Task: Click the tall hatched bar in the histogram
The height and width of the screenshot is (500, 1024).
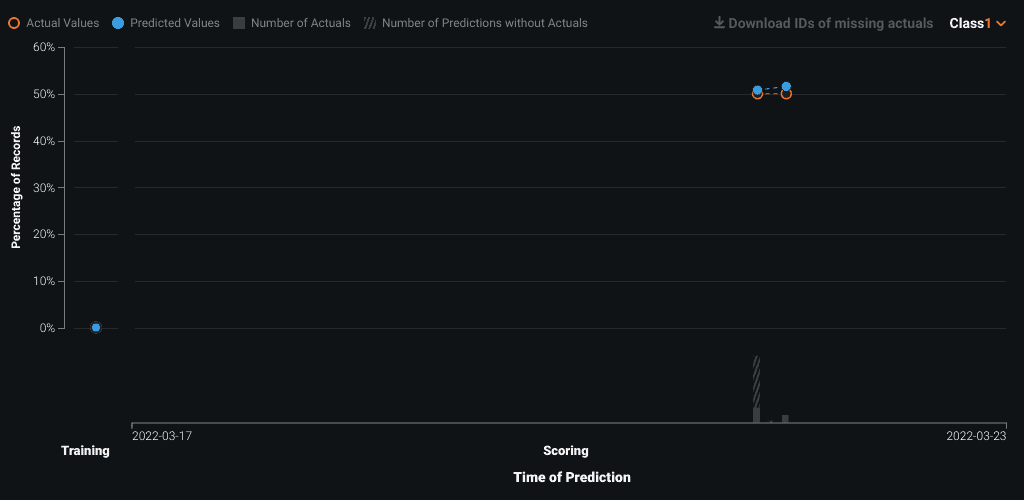Action: point(757,382)
